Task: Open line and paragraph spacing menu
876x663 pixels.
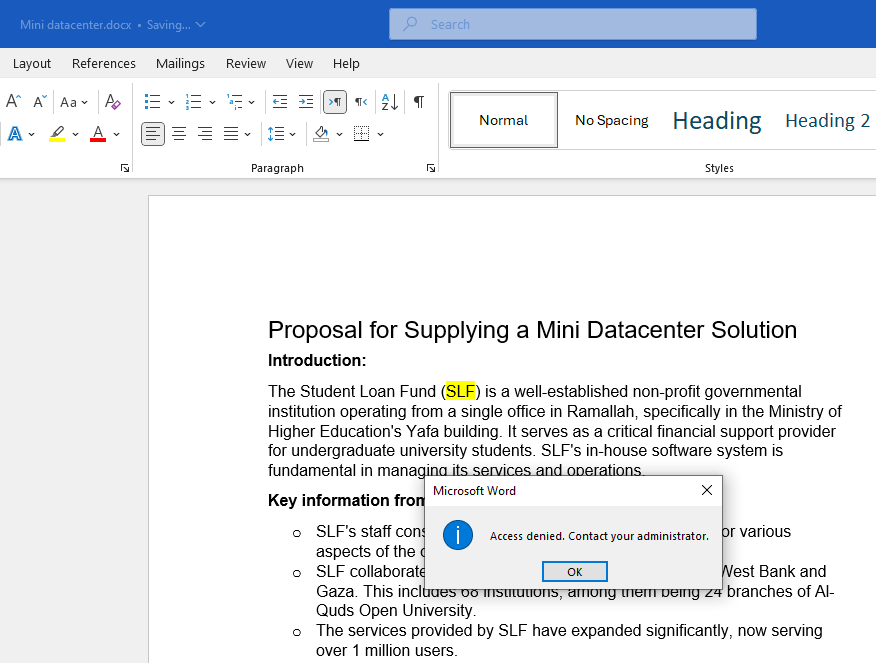Action: click(x=281, y=134)
